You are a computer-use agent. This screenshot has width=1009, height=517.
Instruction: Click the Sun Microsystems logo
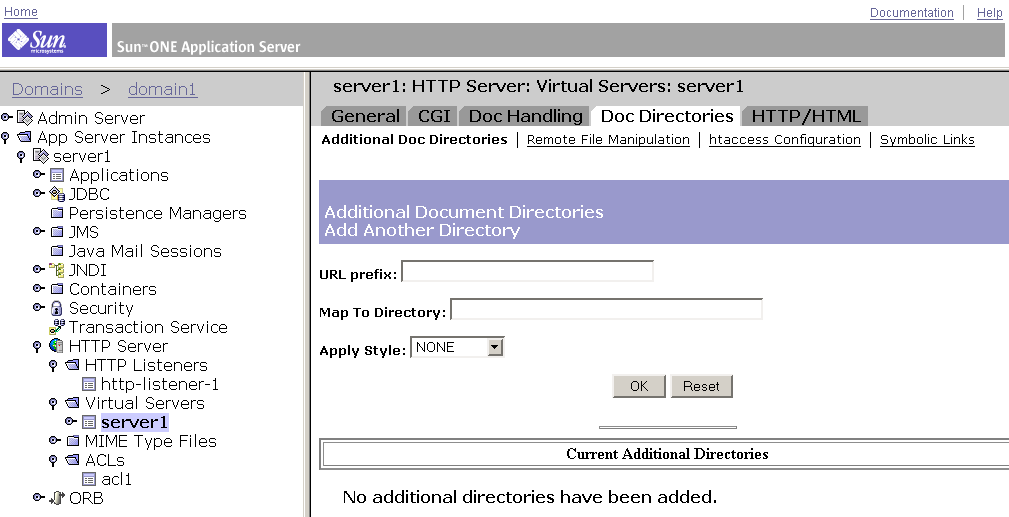point(54,40)
